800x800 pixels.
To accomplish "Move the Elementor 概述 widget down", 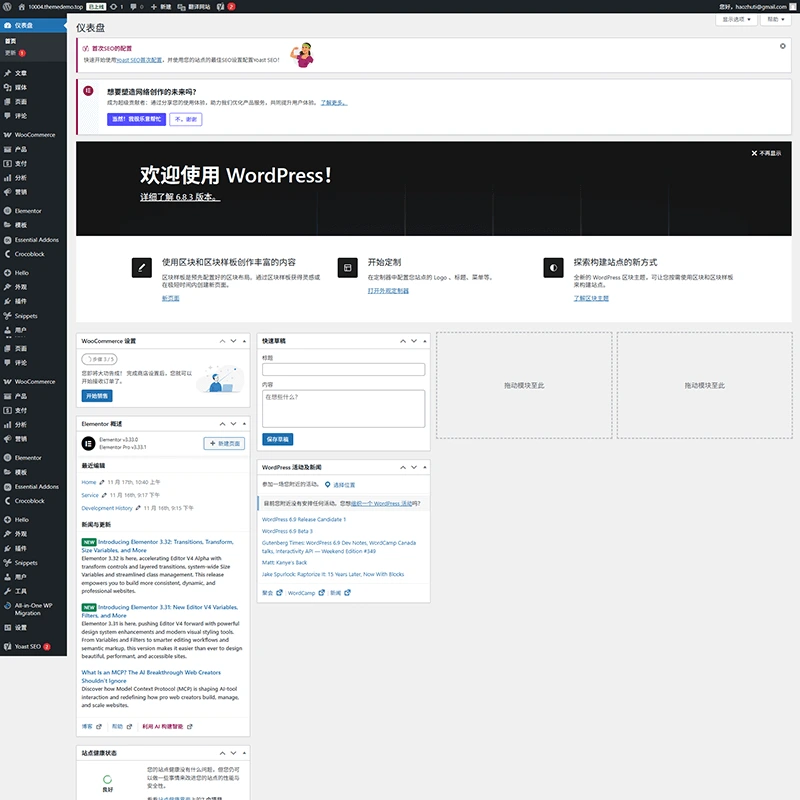I will coord(232,424).
